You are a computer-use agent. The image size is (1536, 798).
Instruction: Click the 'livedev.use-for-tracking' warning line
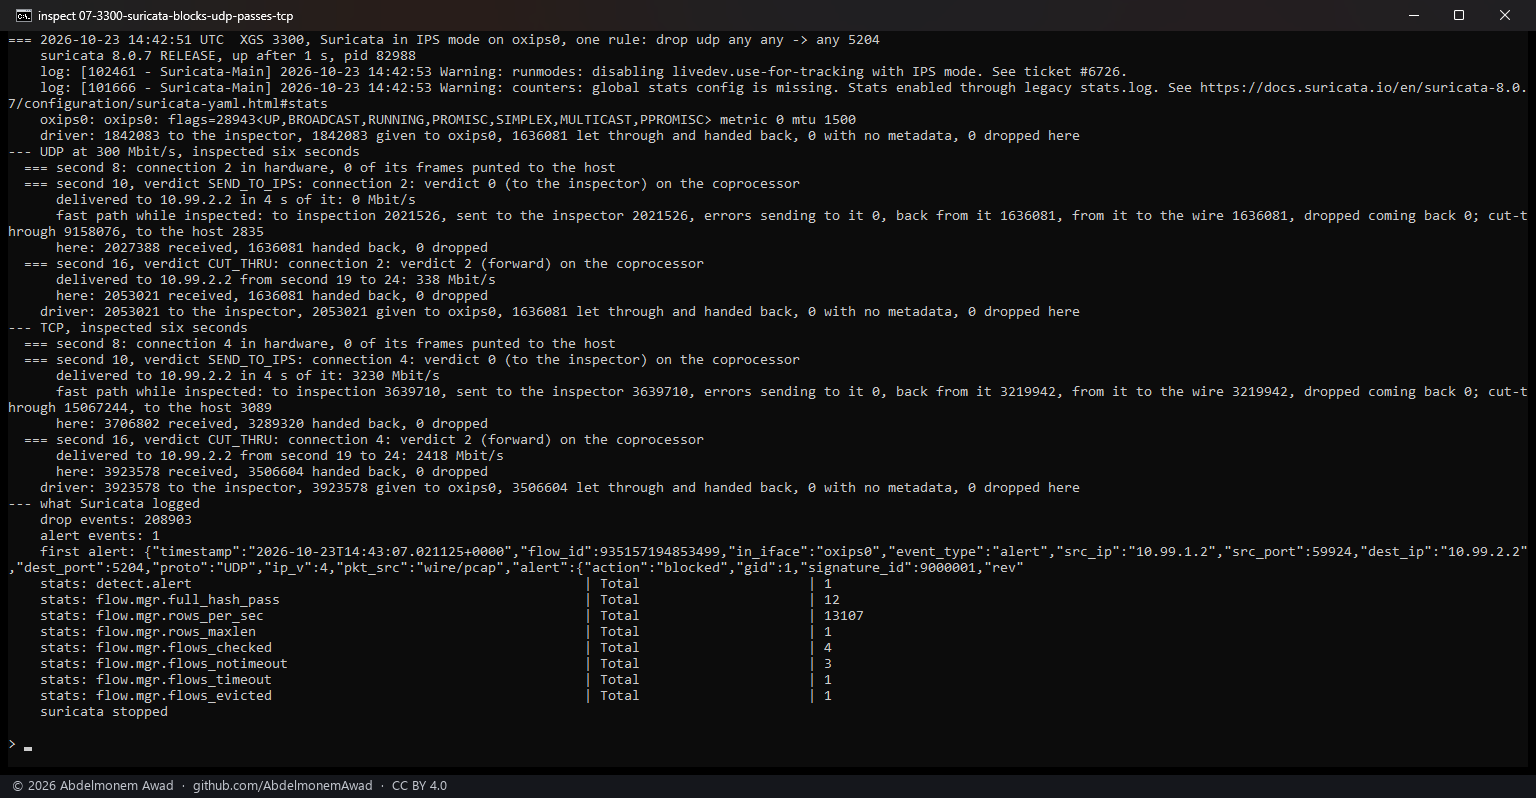(x=584, y=72)
